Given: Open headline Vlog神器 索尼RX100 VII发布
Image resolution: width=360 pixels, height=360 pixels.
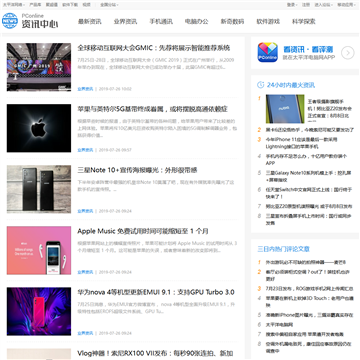Looking at the screenshot, I should pos(155,353).
